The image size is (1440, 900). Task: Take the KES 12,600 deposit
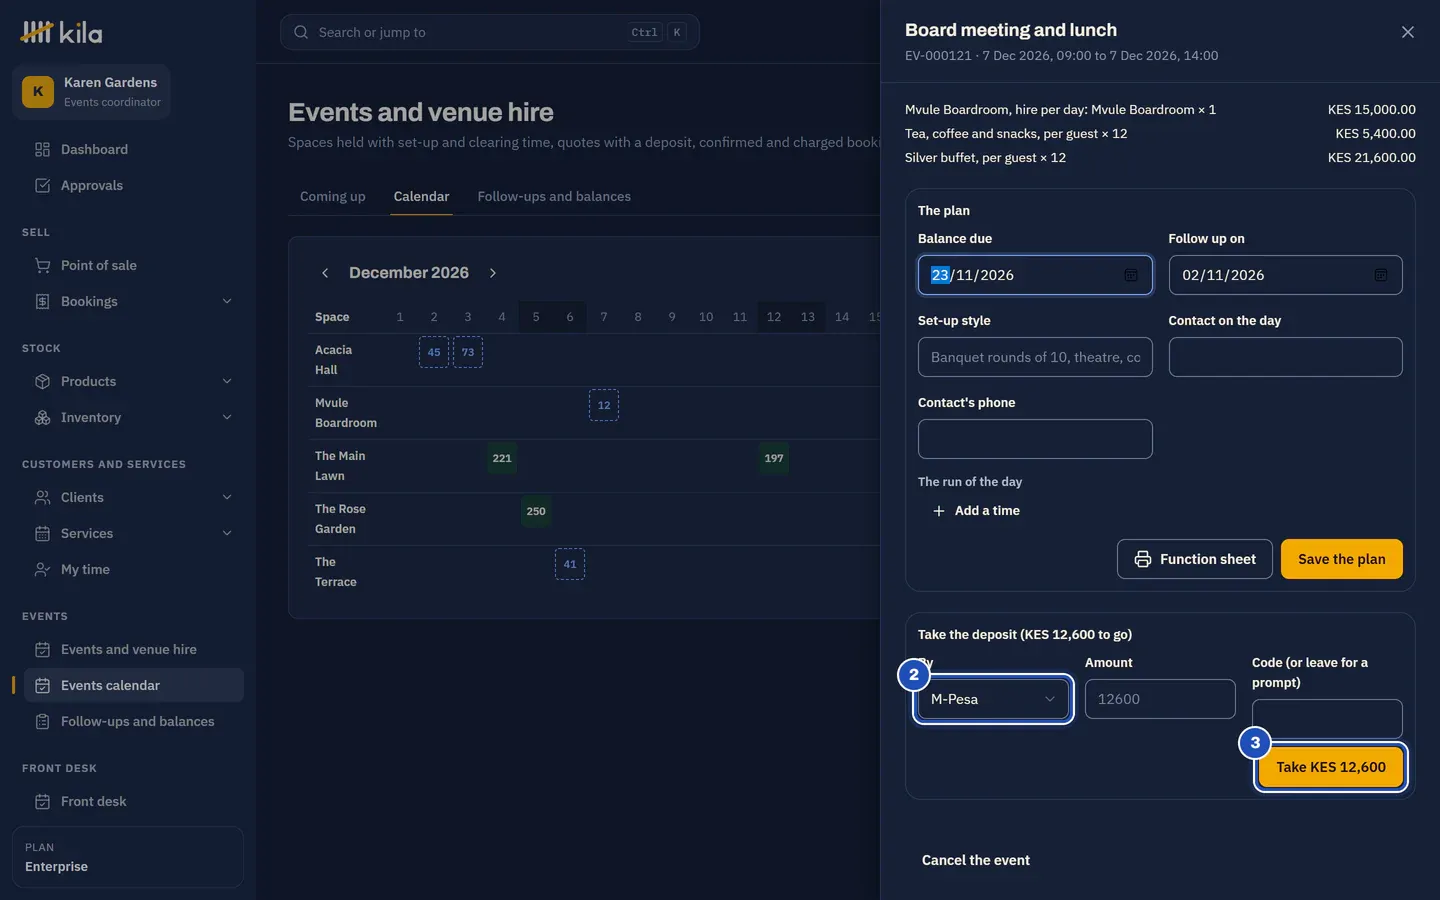tap(1331, 767)
